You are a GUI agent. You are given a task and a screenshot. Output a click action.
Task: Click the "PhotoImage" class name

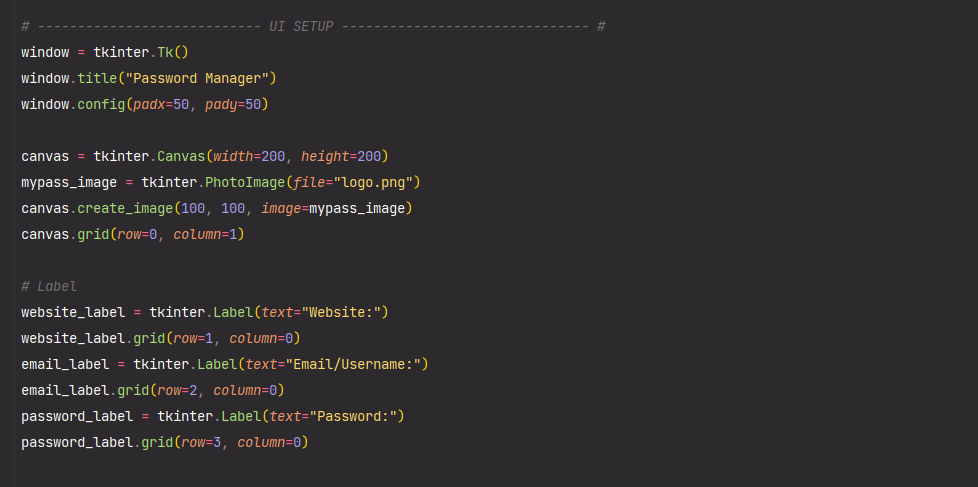coord(245,183)
